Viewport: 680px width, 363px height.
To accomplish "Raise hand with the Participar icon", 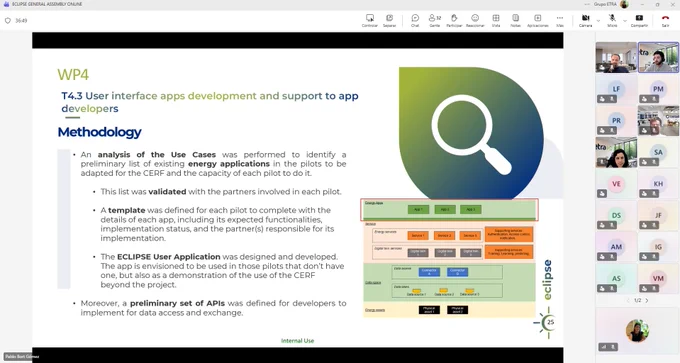I will pyautogui.click(x=454, y=20).
